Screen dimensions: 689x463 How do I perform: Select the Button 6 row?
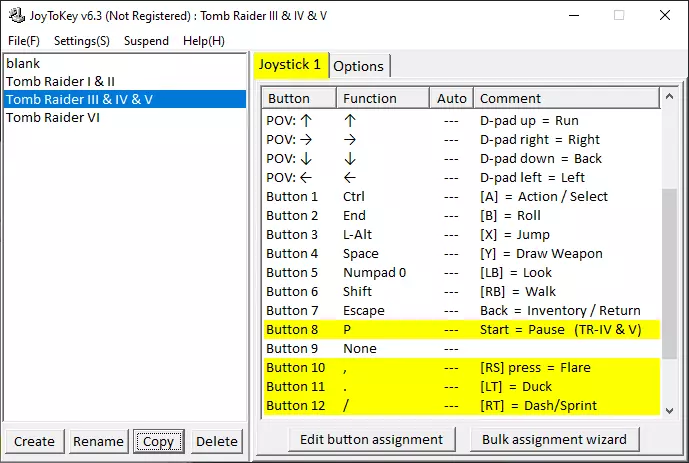click(461, 292)
